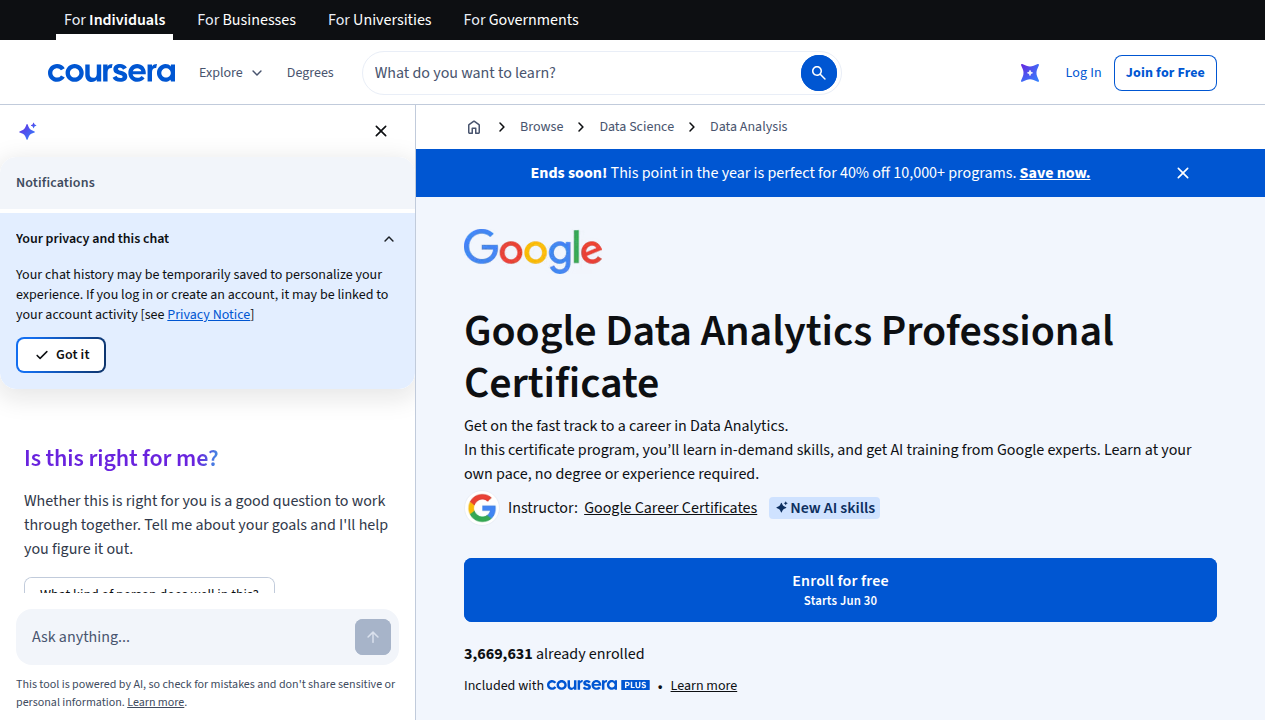Dismiss the promo banner
This screenshot has width=1280, height=720.
1183,173
